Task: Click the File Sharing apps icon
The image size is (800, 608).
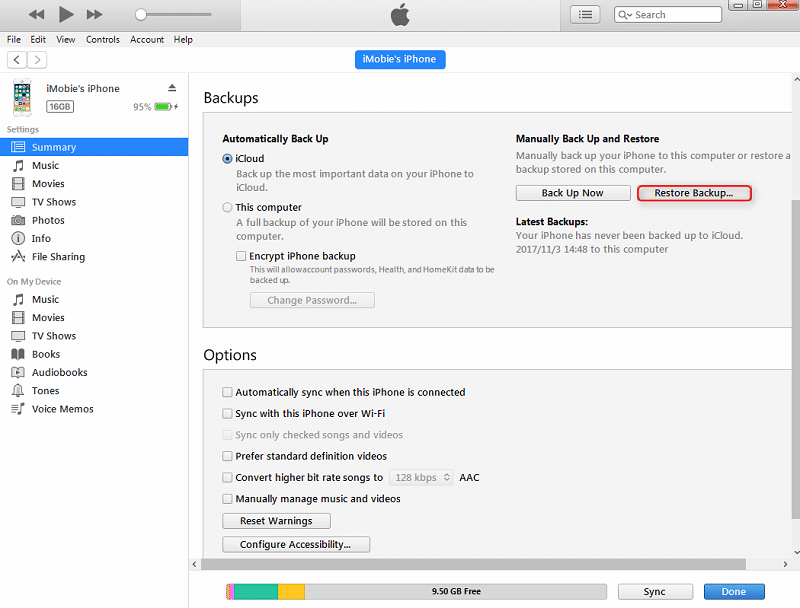Action: tap(18, 257)
